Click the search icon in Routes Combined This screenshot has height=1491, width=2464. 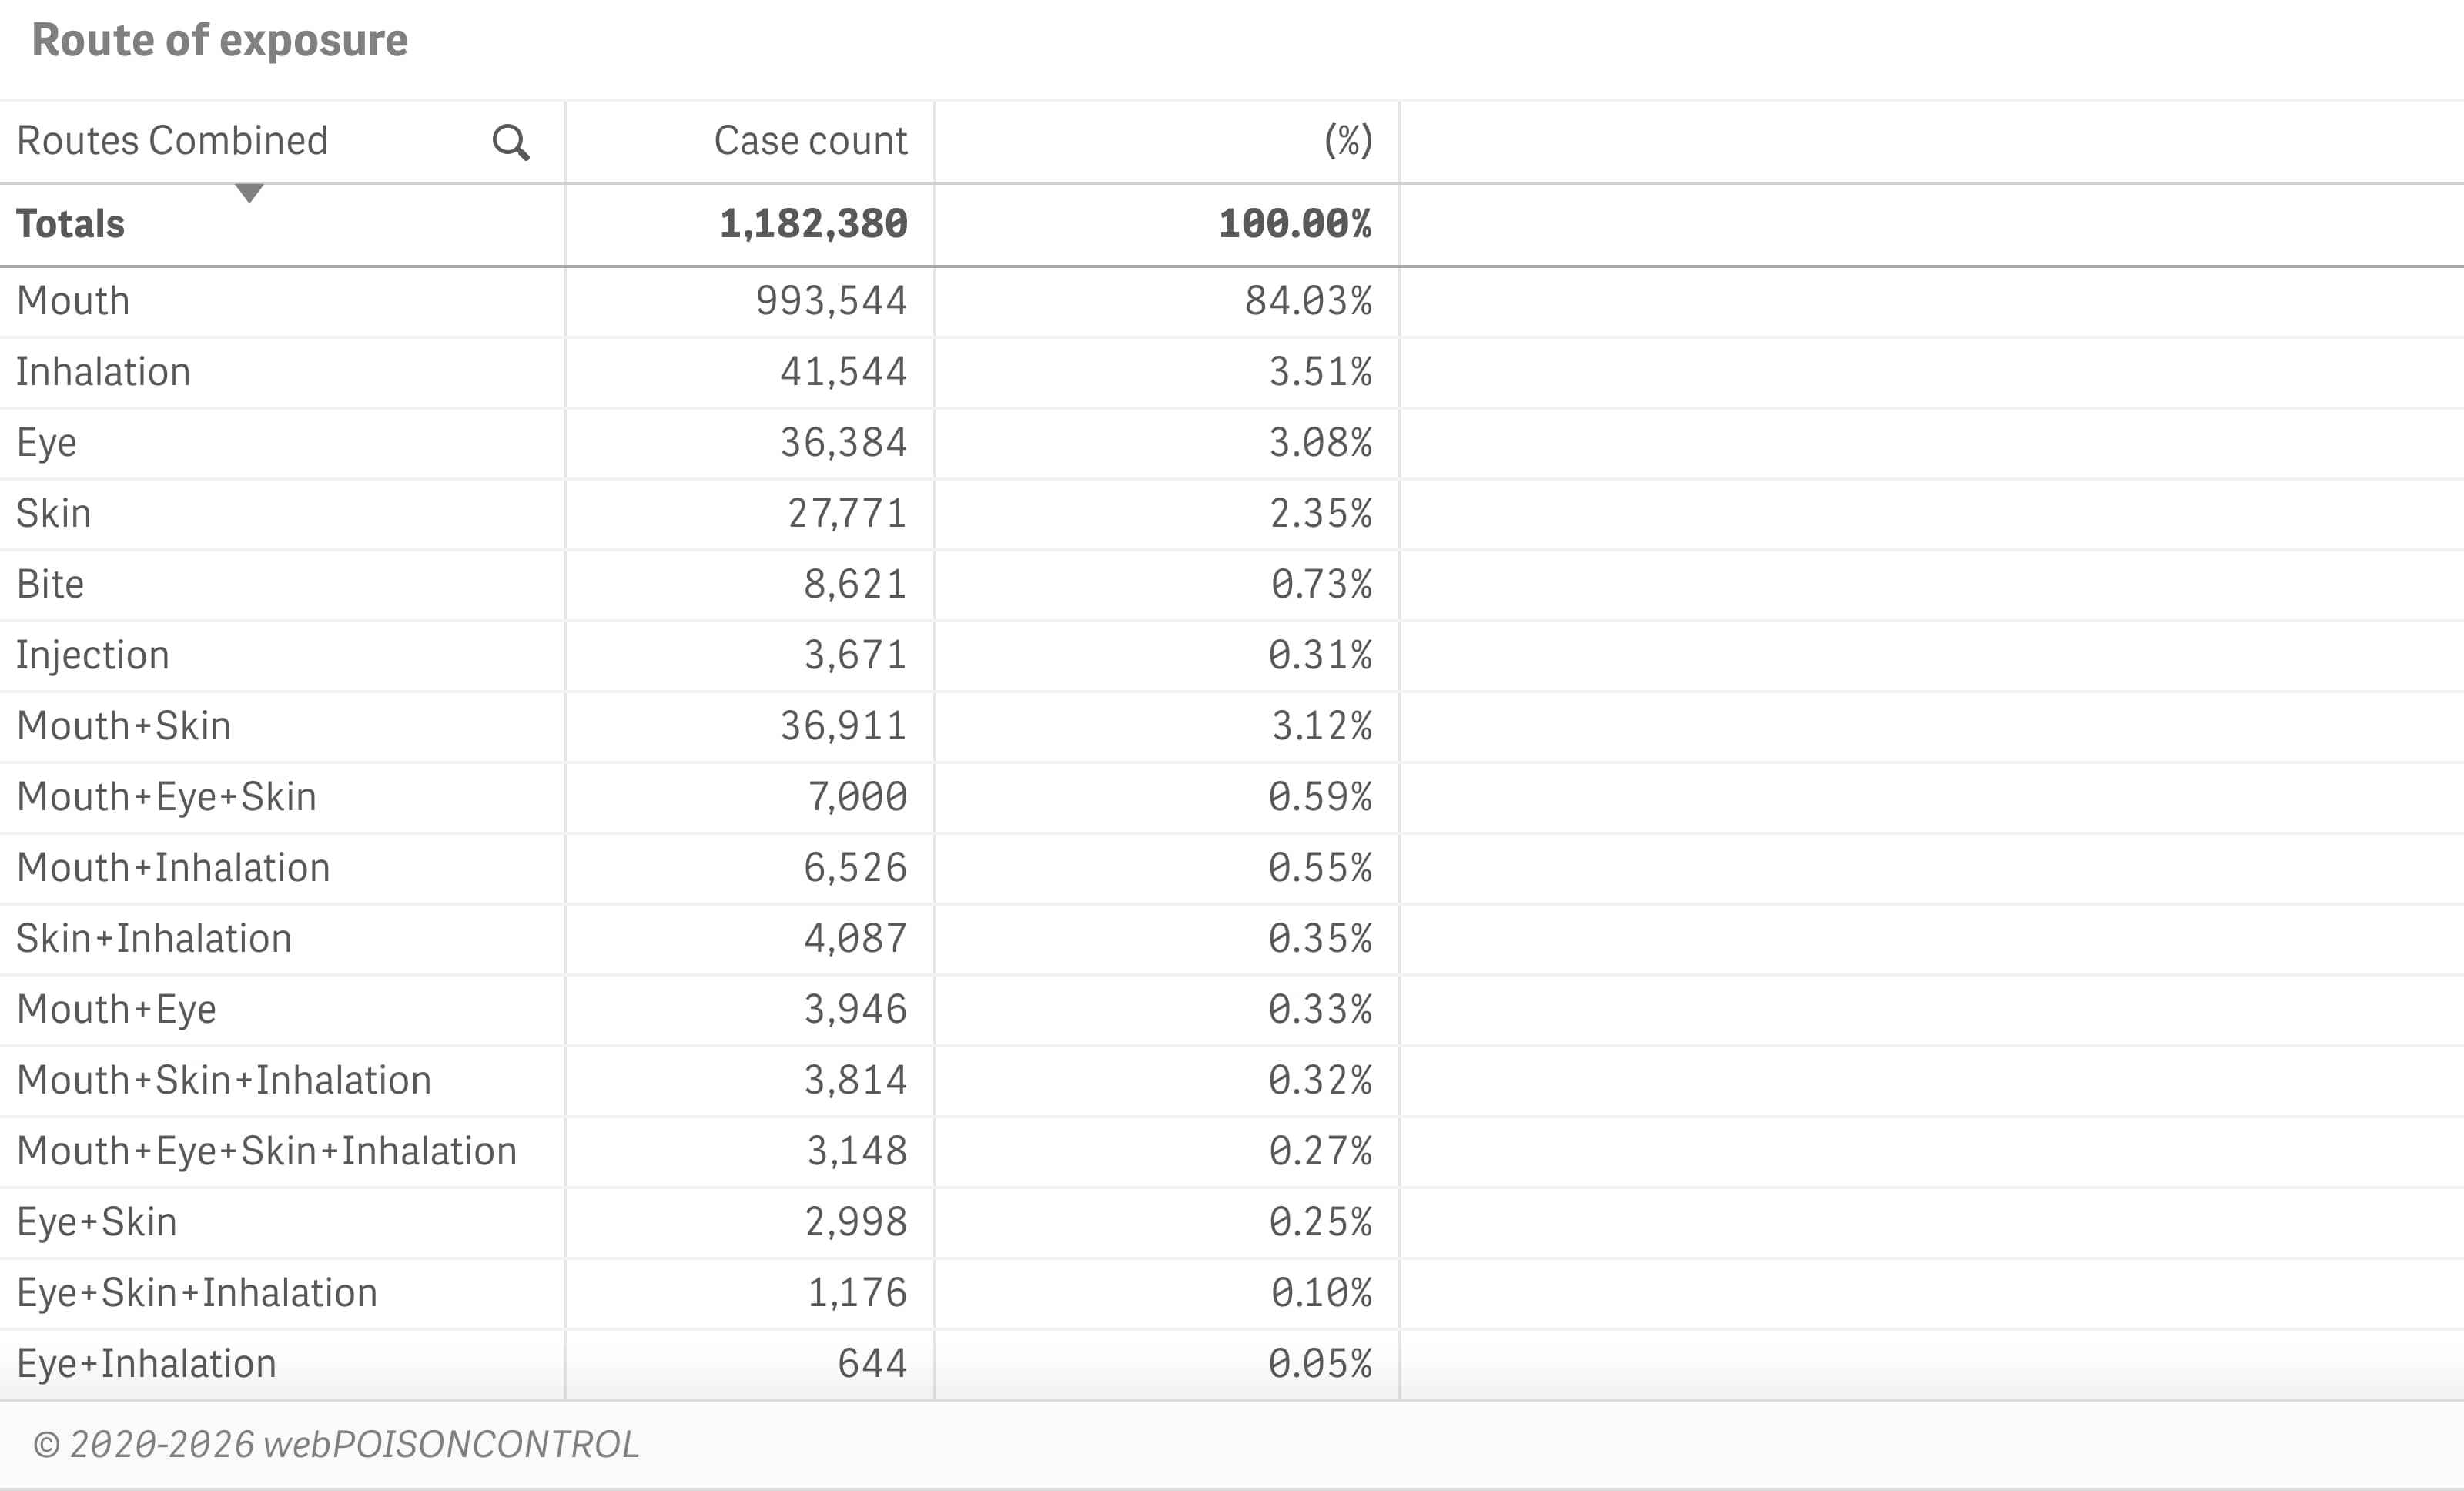[510, 142]
